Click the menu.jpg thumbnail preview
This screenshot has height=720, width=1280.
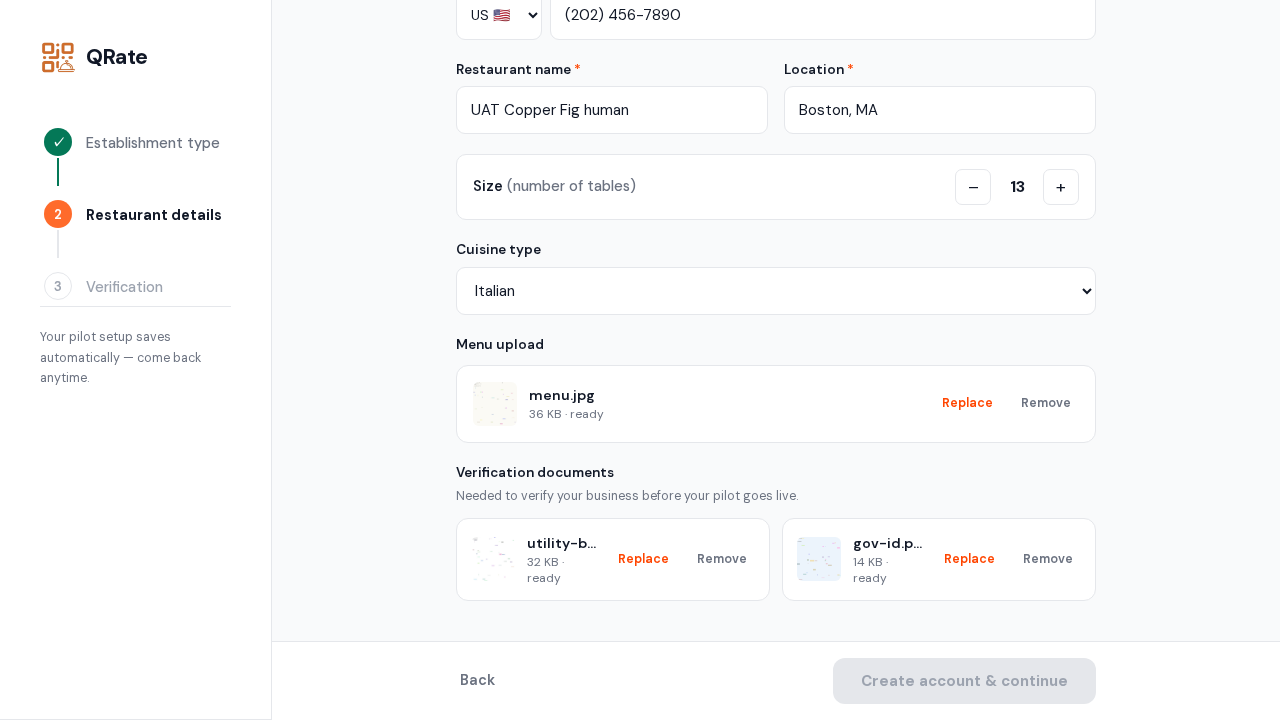pyautogui.click(x=495, y=404)
